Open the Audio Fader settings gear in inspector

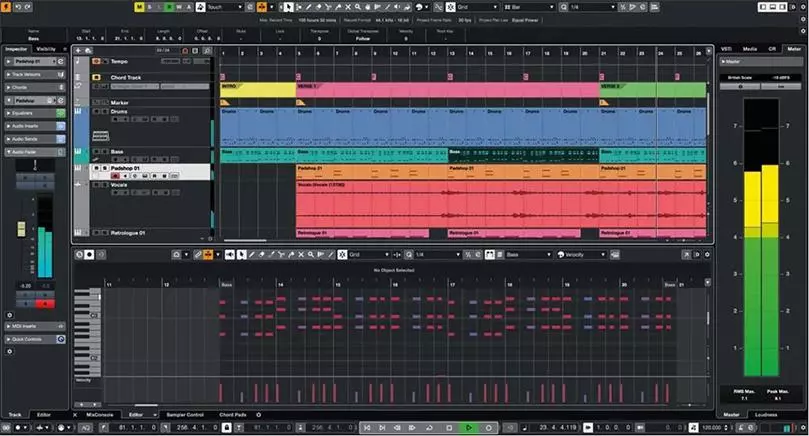pyautogui.click(x=10, y=315)
